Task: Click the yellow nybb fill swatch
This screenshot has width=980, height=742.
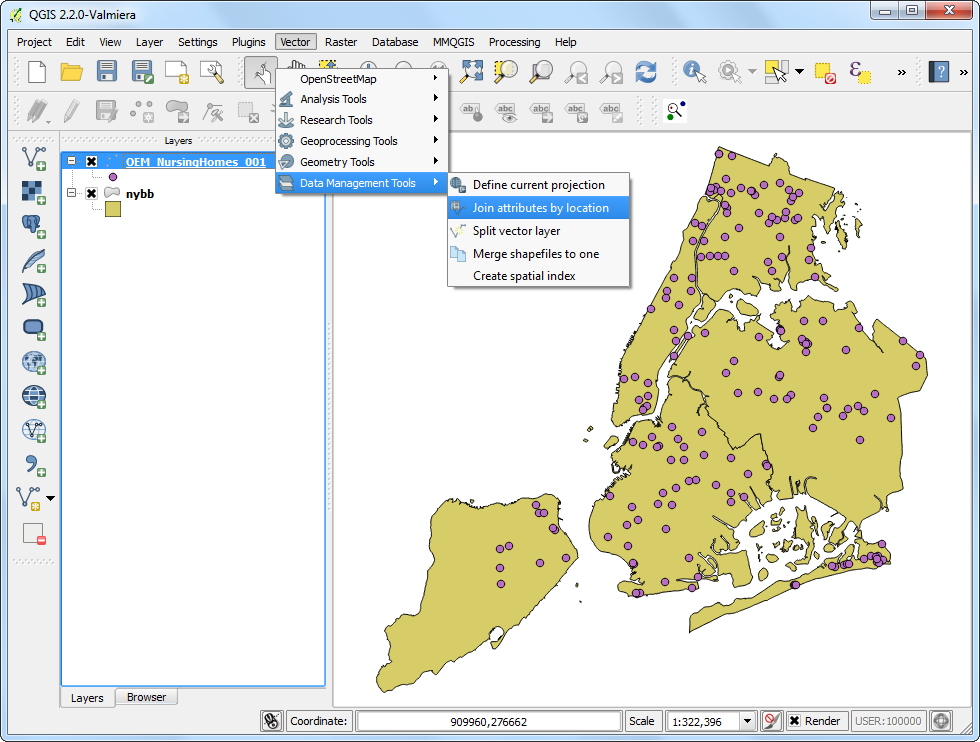Action: (112, 209)
